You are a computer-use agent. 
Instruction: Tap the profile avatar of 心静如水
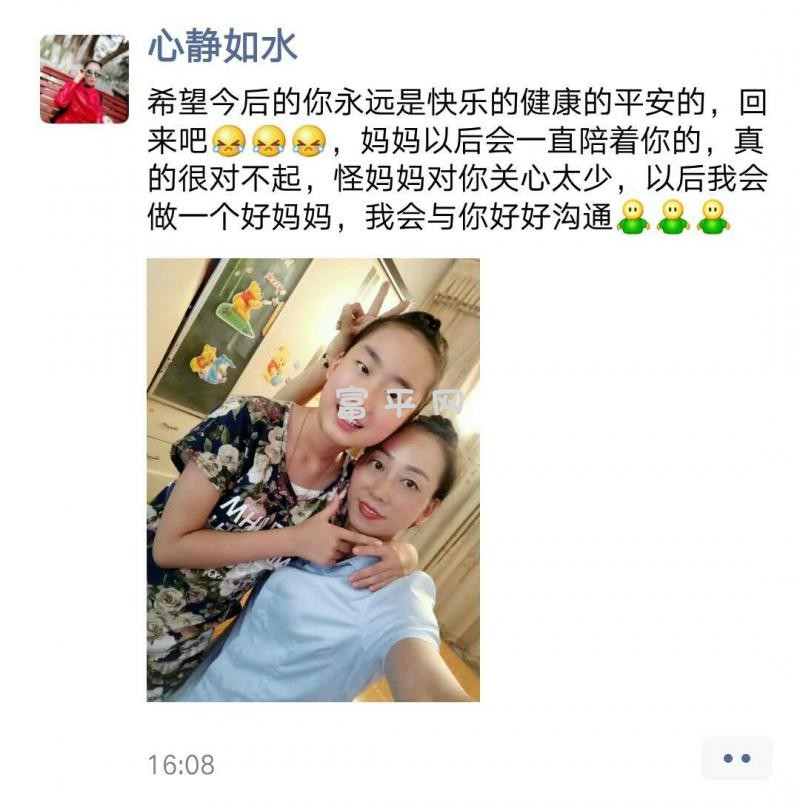click(x=84, y=79)
